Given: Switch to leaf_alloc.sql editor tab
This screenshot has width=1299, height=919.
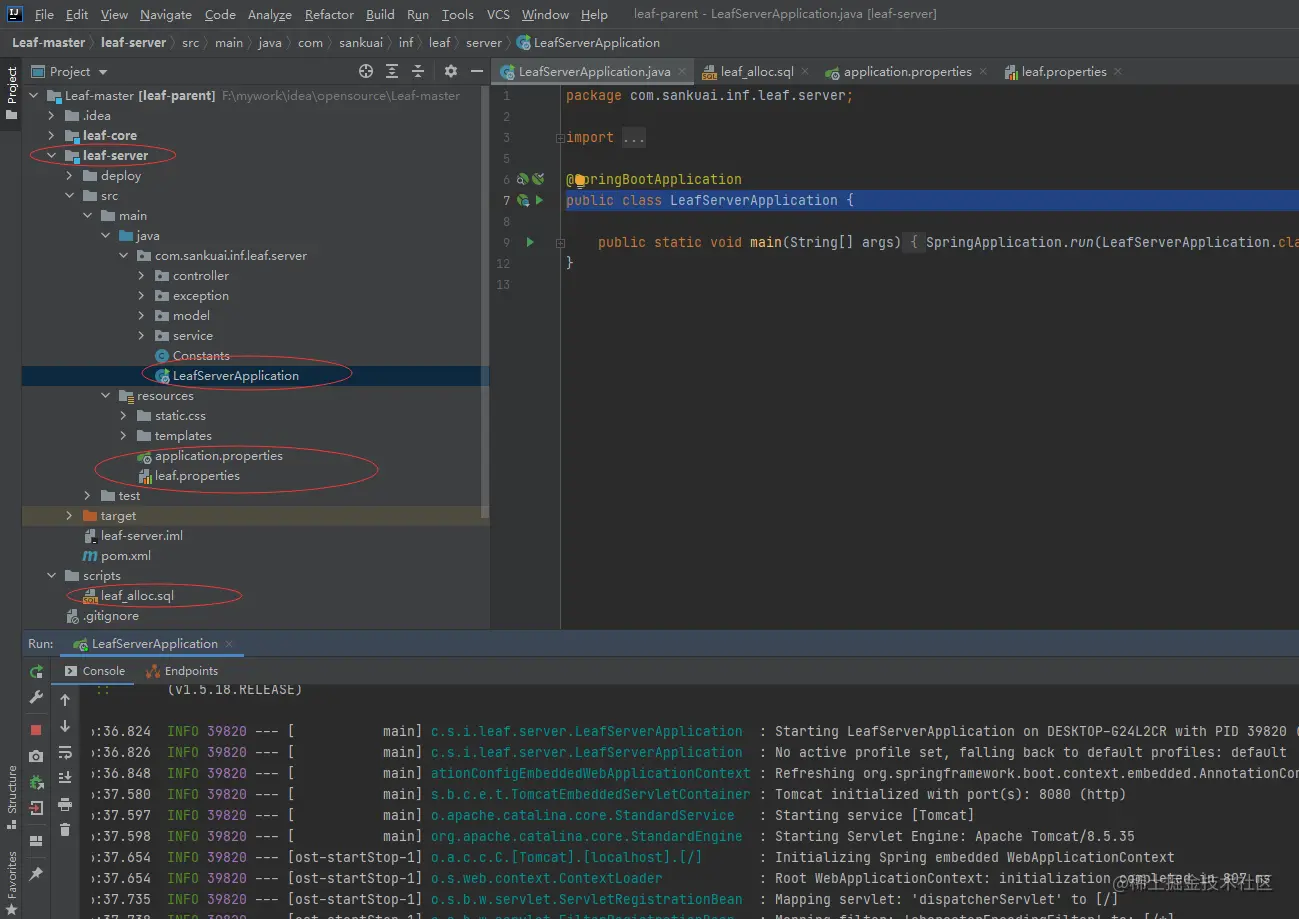Looking at the screenshot, I should 757,72.
